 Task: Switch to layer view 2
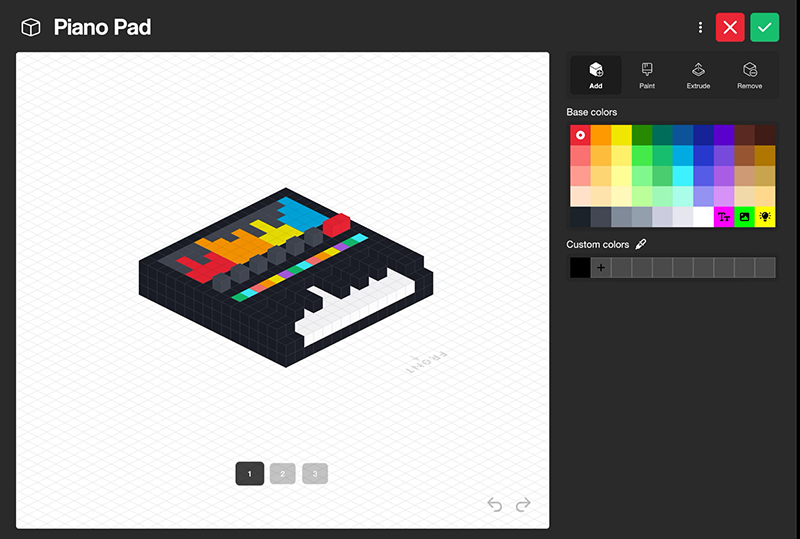(282, 474)
